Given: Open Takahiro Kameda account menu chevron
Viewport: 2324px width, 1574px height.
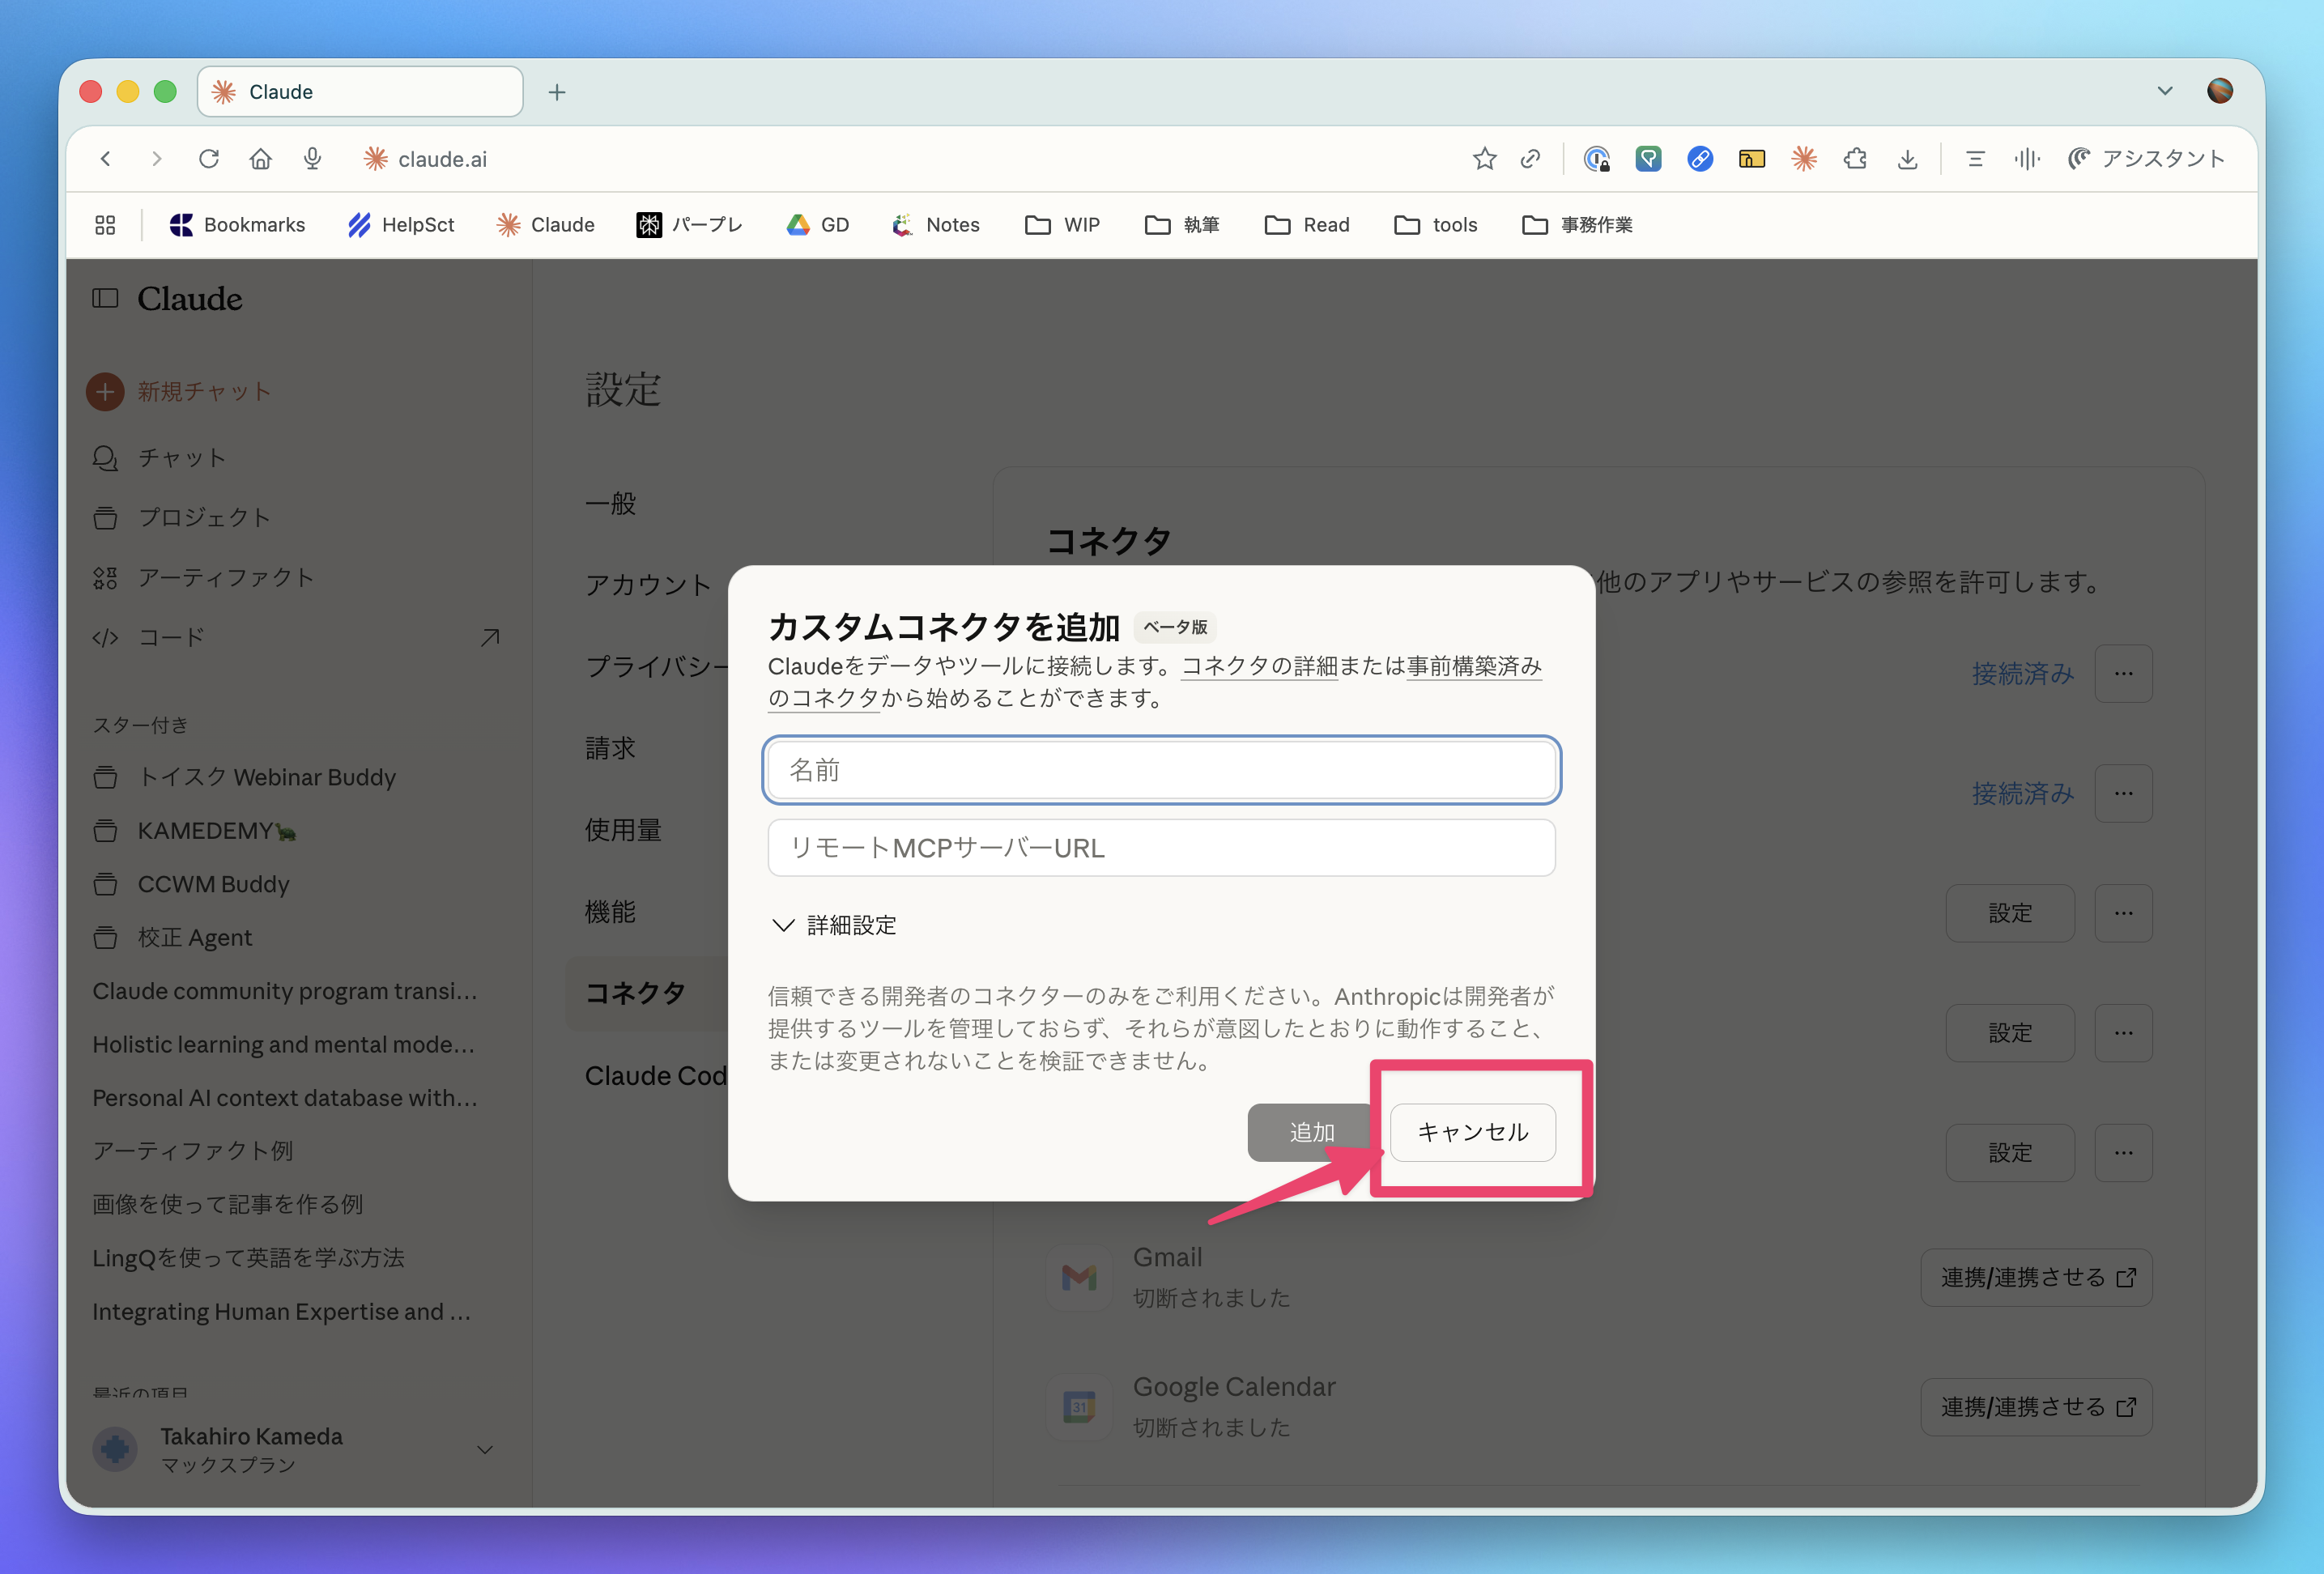Looking at the screenshot, I should point(485,1449).
